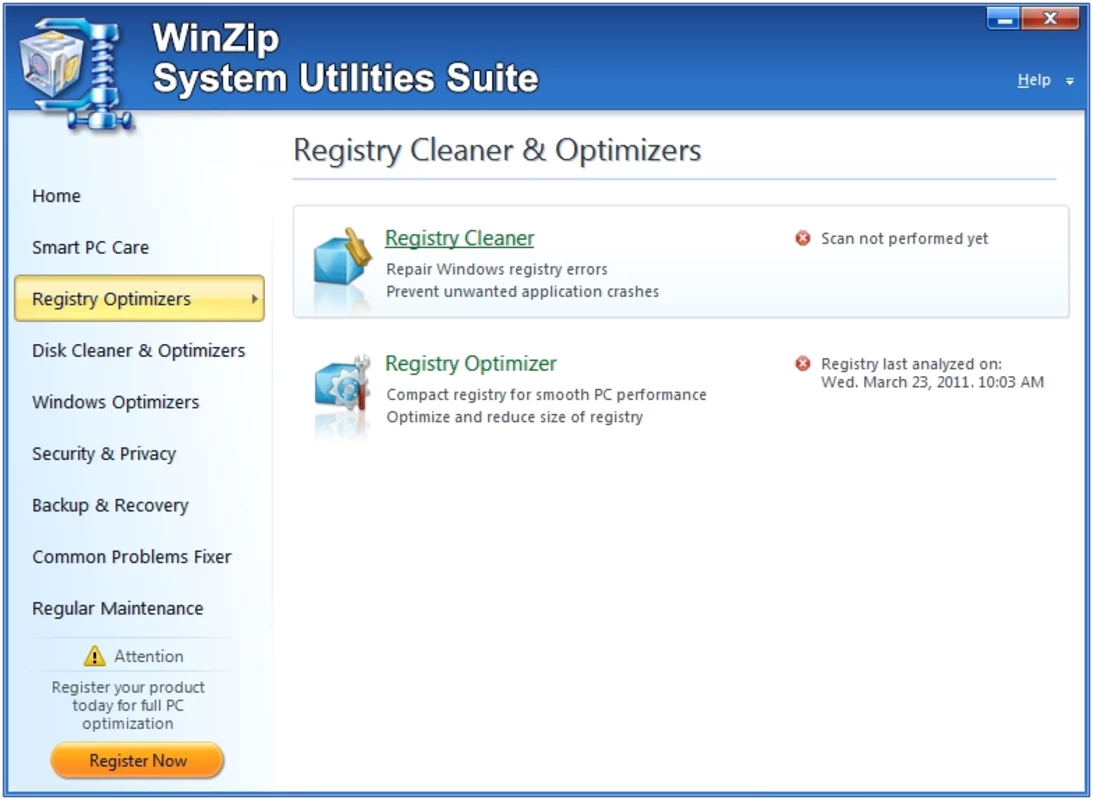Open the Help menu
Viewport: 1093px width, 800px height.
click(1034, 80)
